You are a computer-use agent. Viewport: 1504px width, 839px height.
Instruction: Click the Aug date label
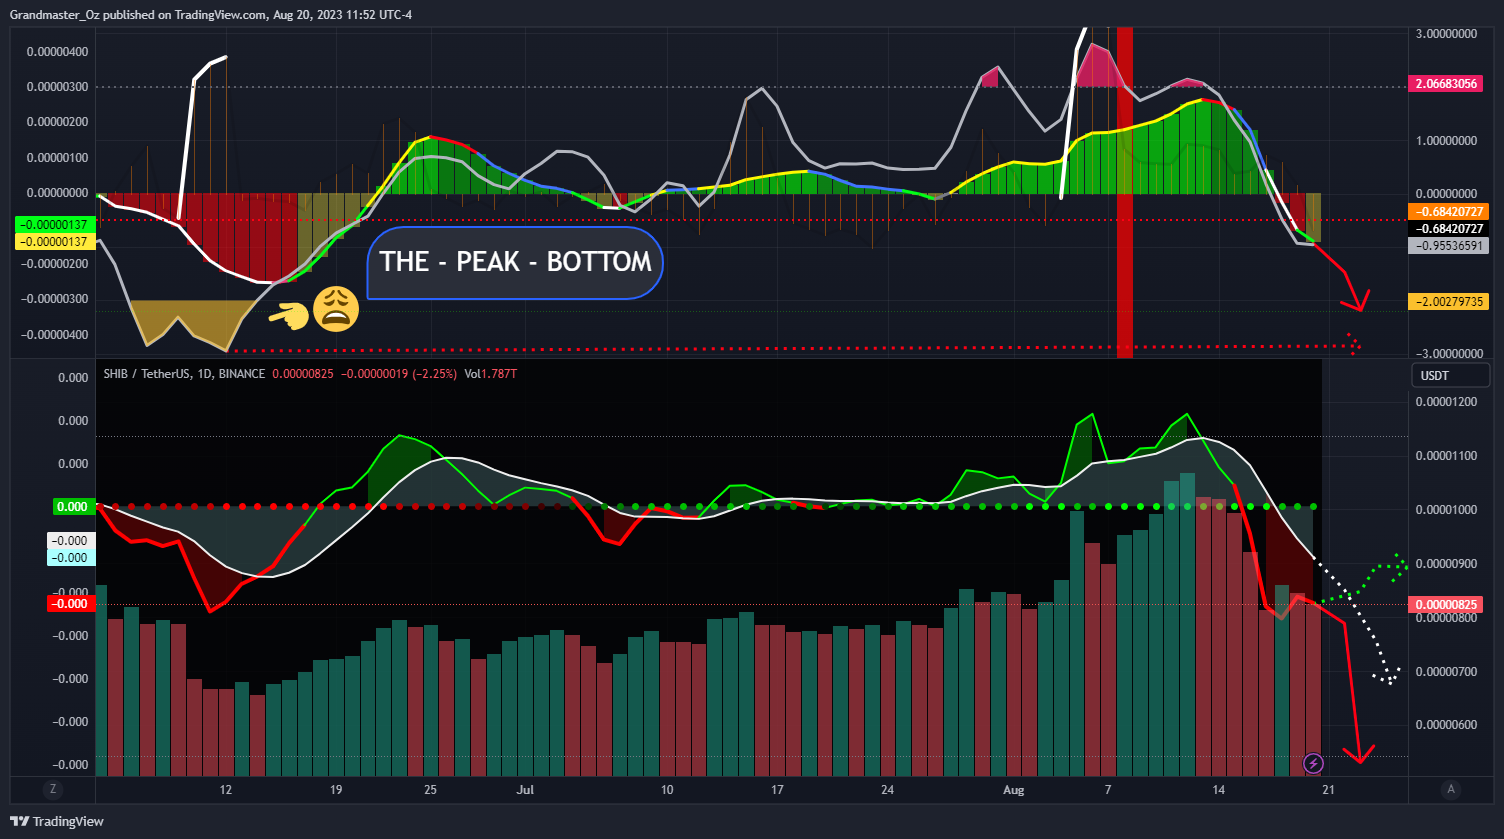[1013, 789]
